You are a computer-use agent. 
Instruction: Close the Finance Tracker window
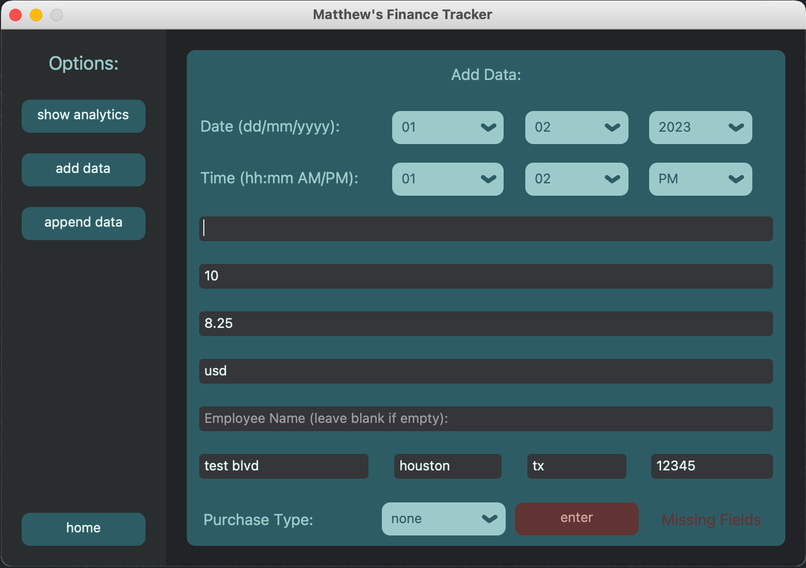(x=15, y=15)
